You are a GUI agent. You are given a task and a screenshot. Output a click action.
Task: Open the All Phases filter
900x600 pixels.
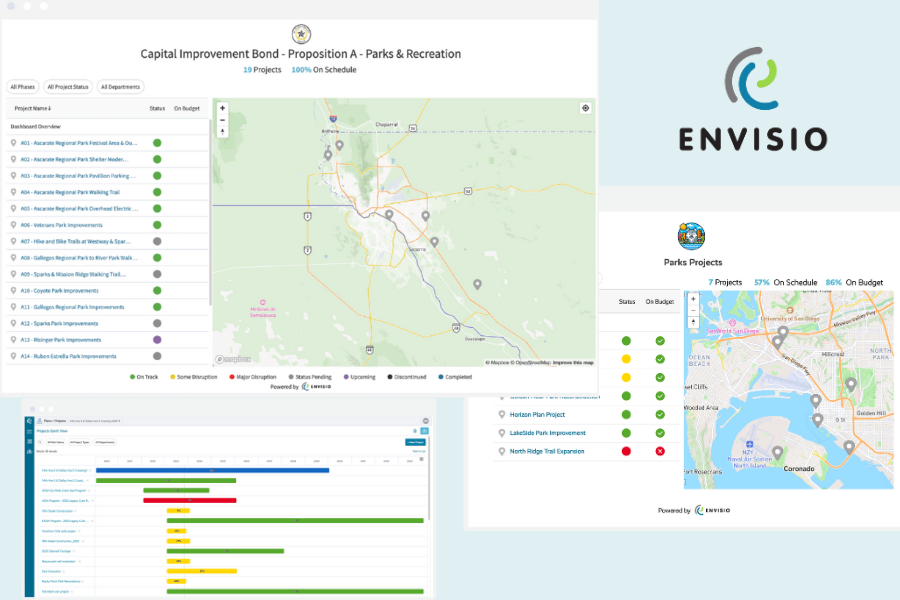click(x=21, y=86)
